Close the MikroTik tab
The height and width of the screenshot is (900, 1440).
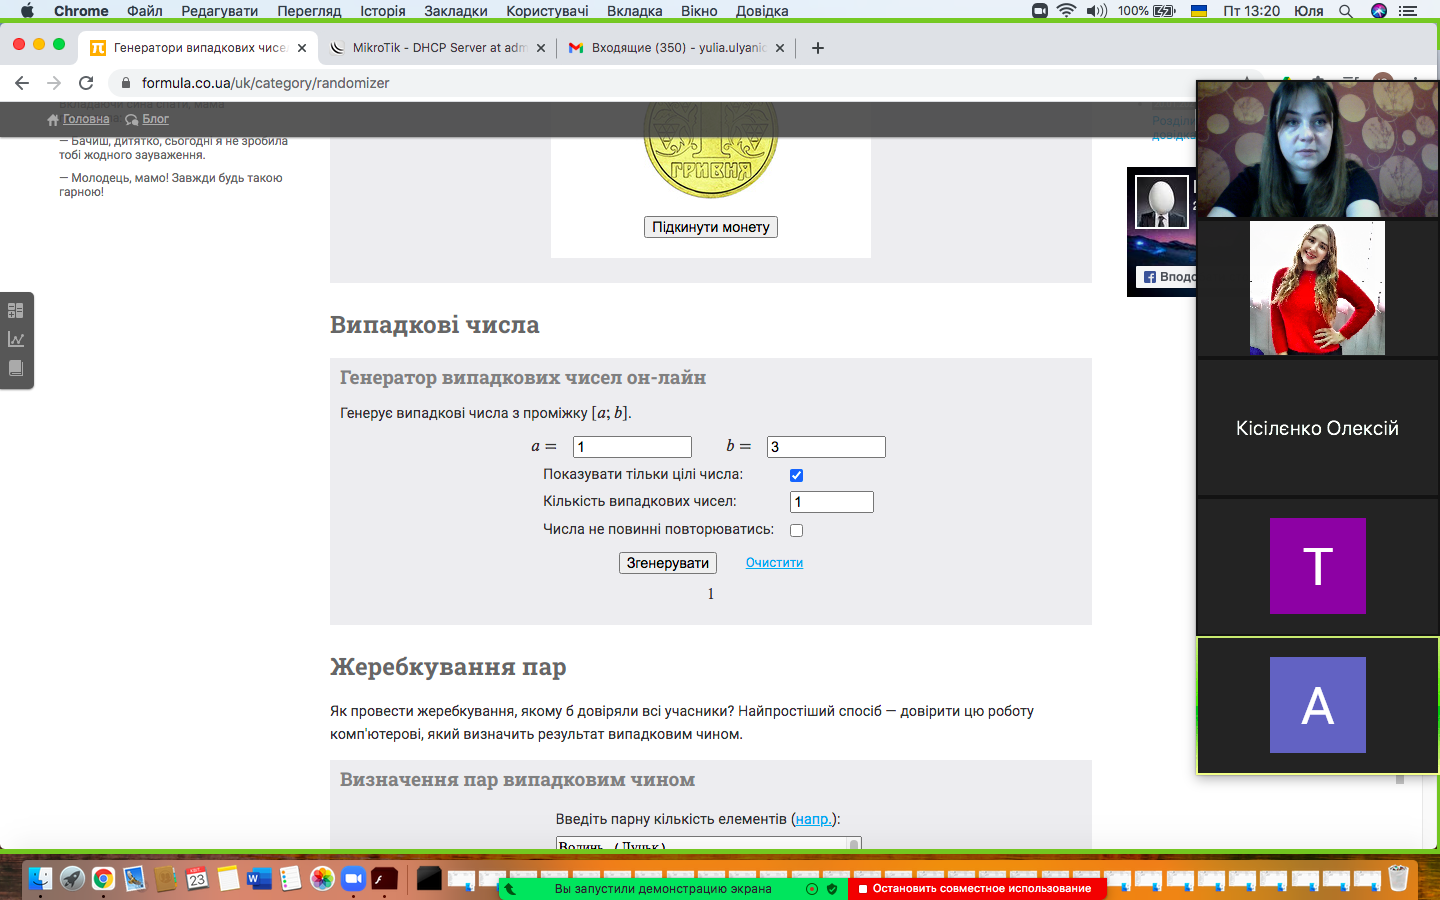[x=541, y=48]
